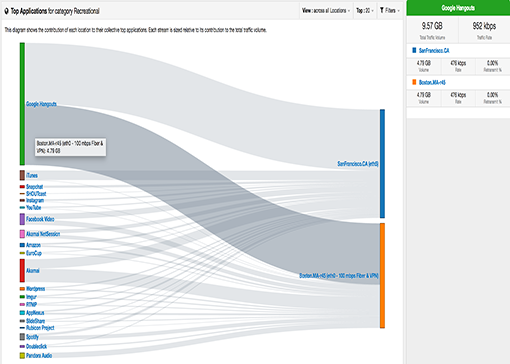Open the View across all Locations dropdown
This screenshot has width=510, height=364.
click(x=326, y=11)
